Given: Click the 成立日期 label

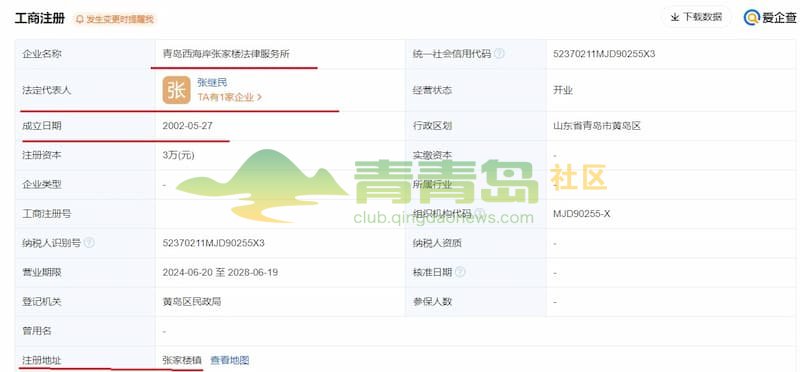Looking at the screenshot, I should click(x=42, y=126).
